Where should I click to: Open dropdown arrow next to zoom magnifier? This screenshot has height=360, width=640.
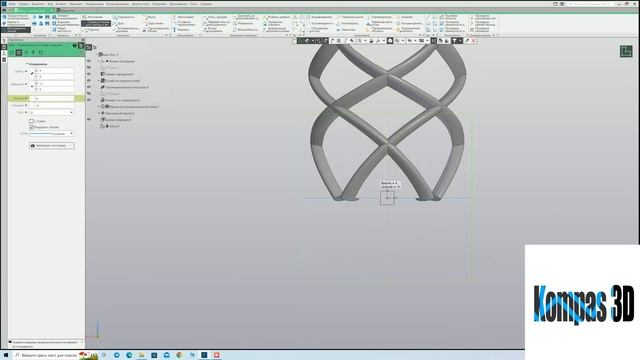click(365, 41)
